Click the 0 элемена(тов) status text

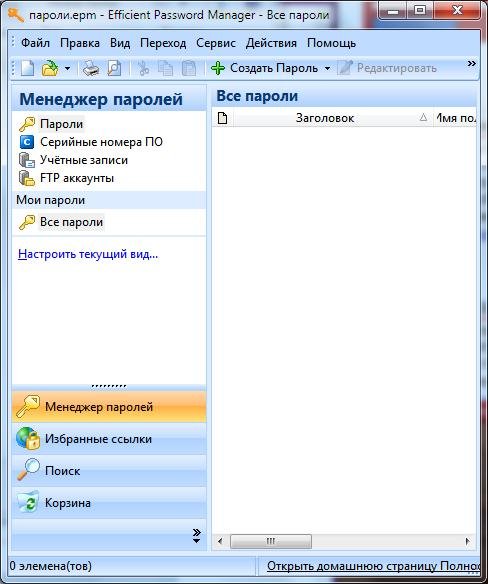(51, 566)
